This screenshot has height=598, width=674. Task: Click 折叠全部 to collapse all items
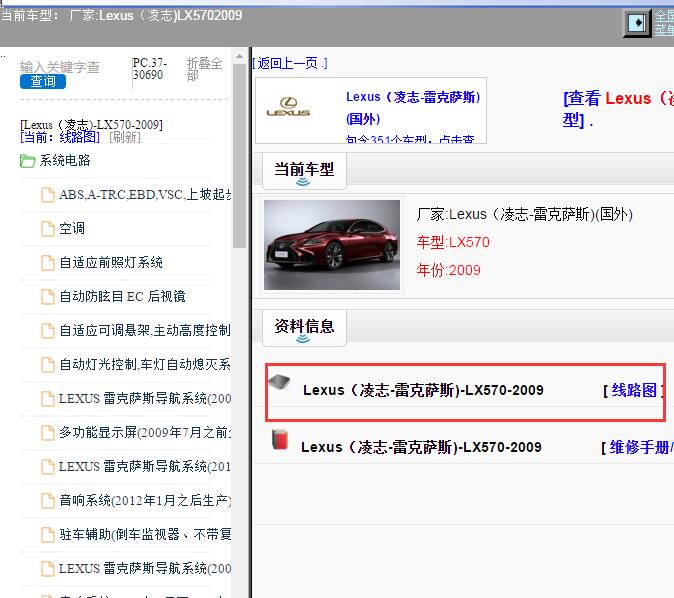coord(204,69)
